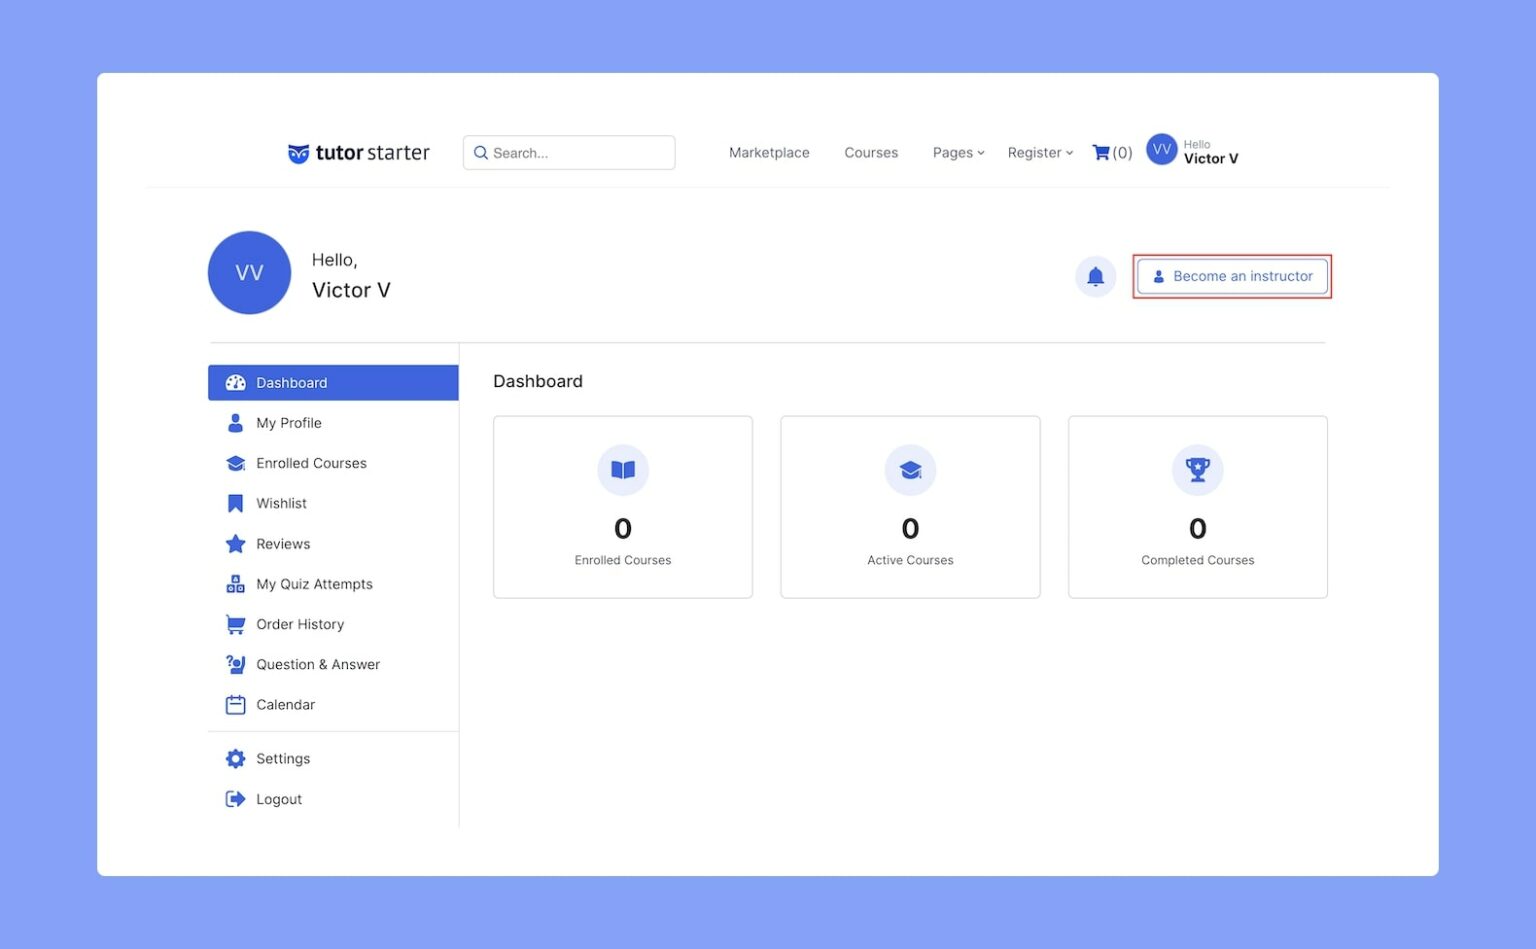Open Settings via the gear icon

(235, 759)
